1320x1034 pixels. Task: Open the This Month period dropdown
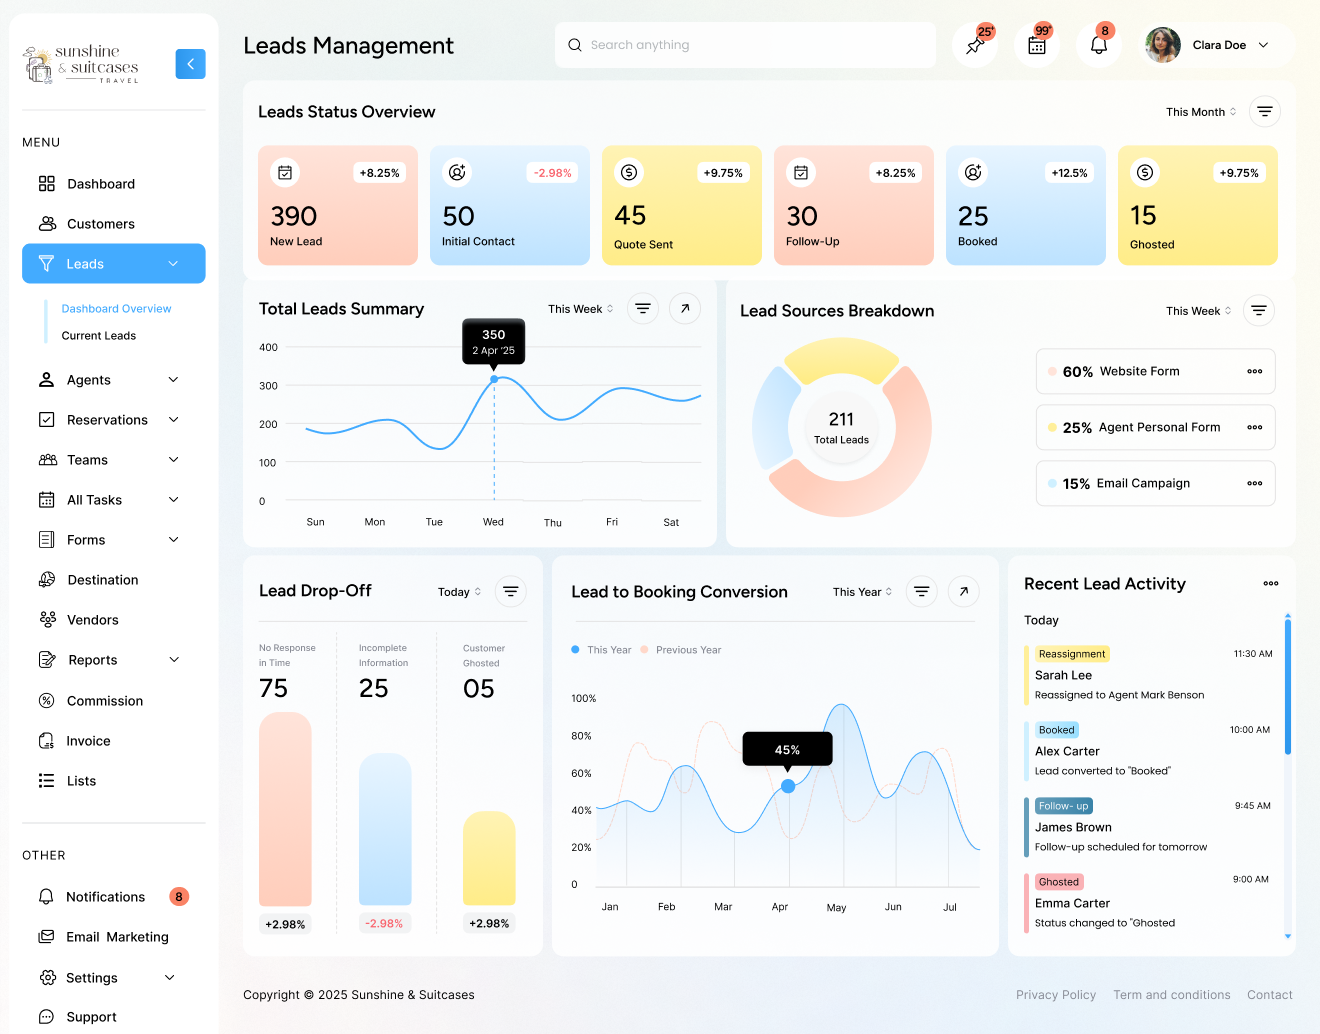click(1201, 112)
